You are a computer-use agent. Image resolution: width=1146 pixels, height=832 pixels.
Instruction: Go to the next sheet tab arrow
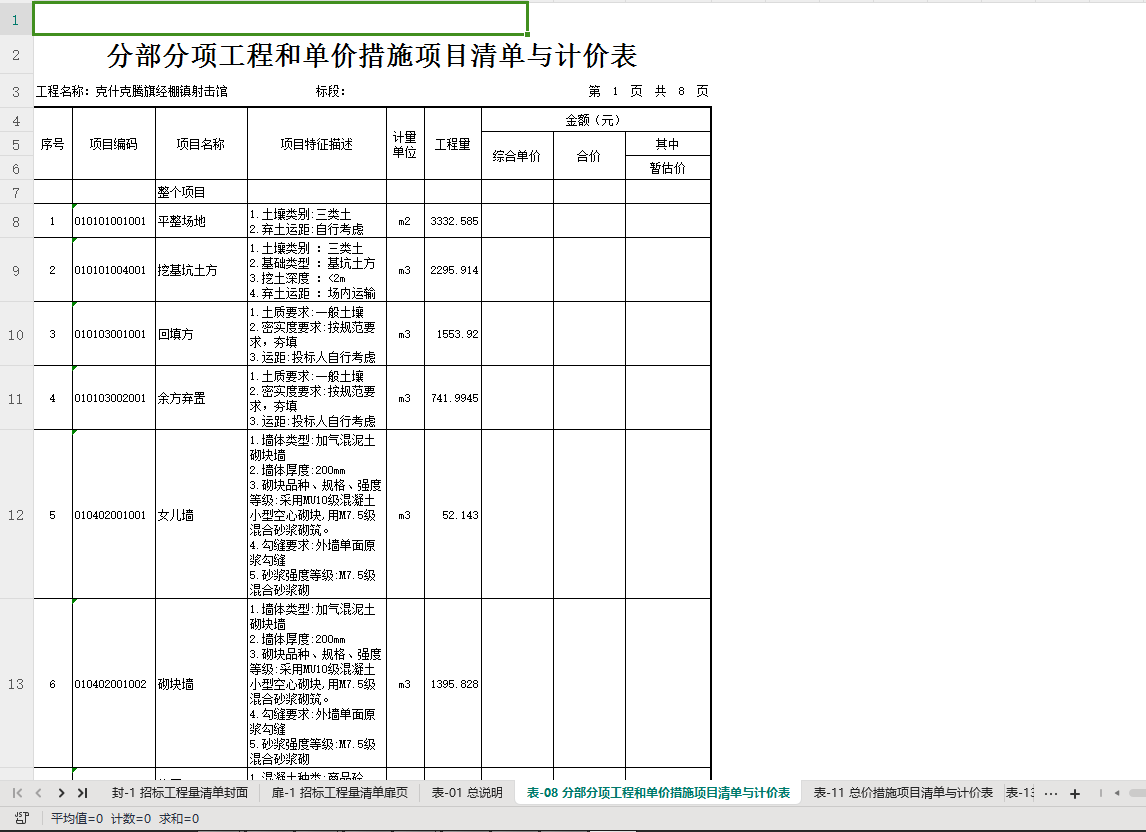tap(61, 793)
